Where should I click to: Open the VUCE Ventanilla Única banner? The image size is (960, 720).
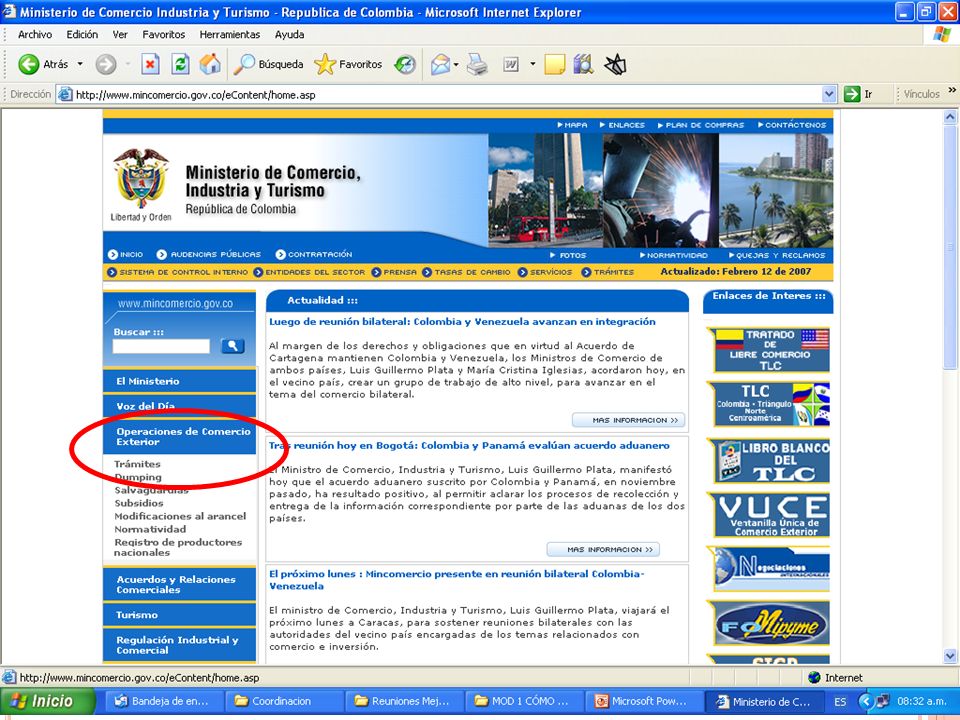[x=771, y=515]
